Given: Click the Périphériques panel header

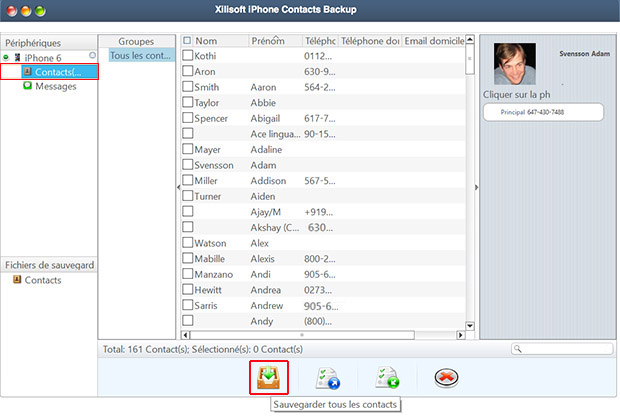Looking at the screenshot, I should pyautogui.click(x=49, y=43).
